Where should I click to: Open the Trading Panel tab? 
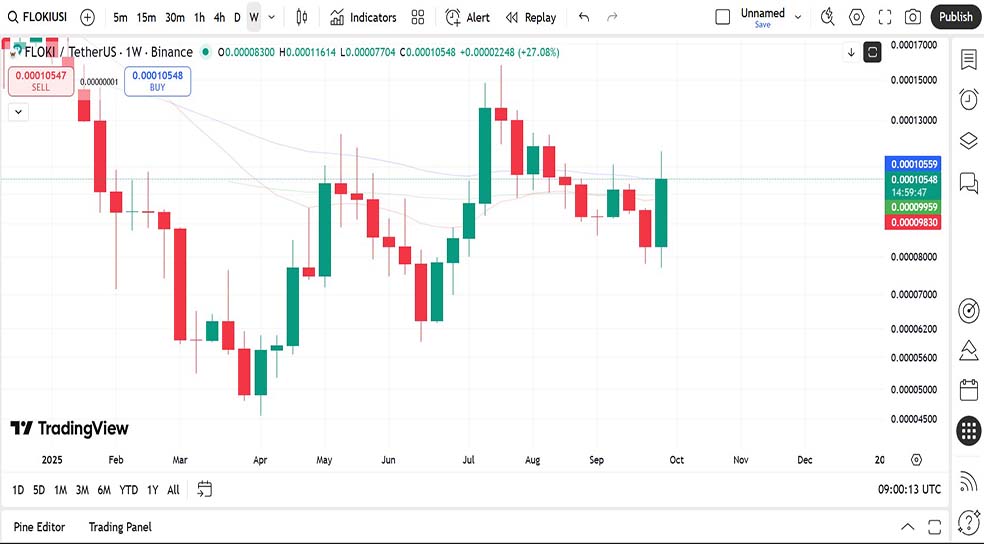click(120, 527)
